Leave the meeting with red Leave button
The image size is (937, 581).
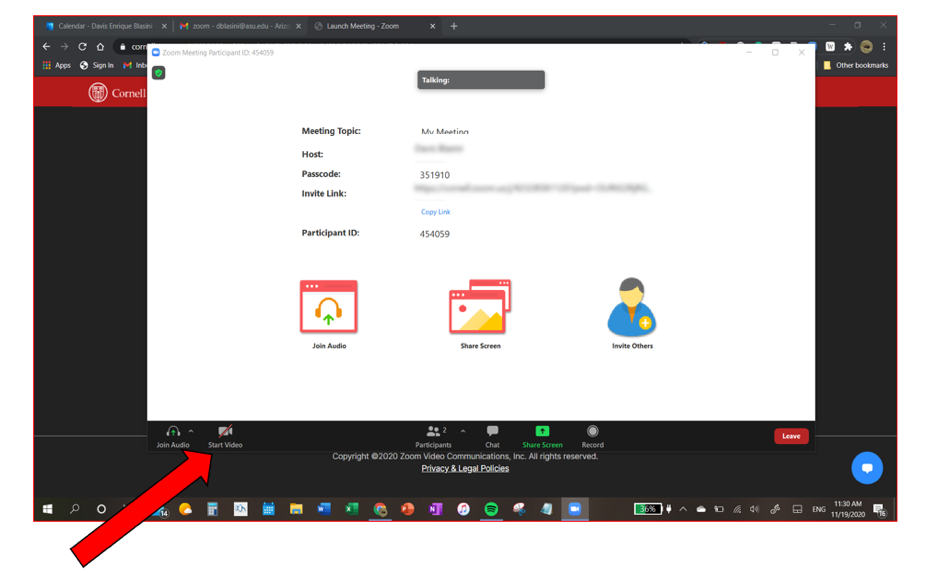pyautogui.click(x=791, y=436)
